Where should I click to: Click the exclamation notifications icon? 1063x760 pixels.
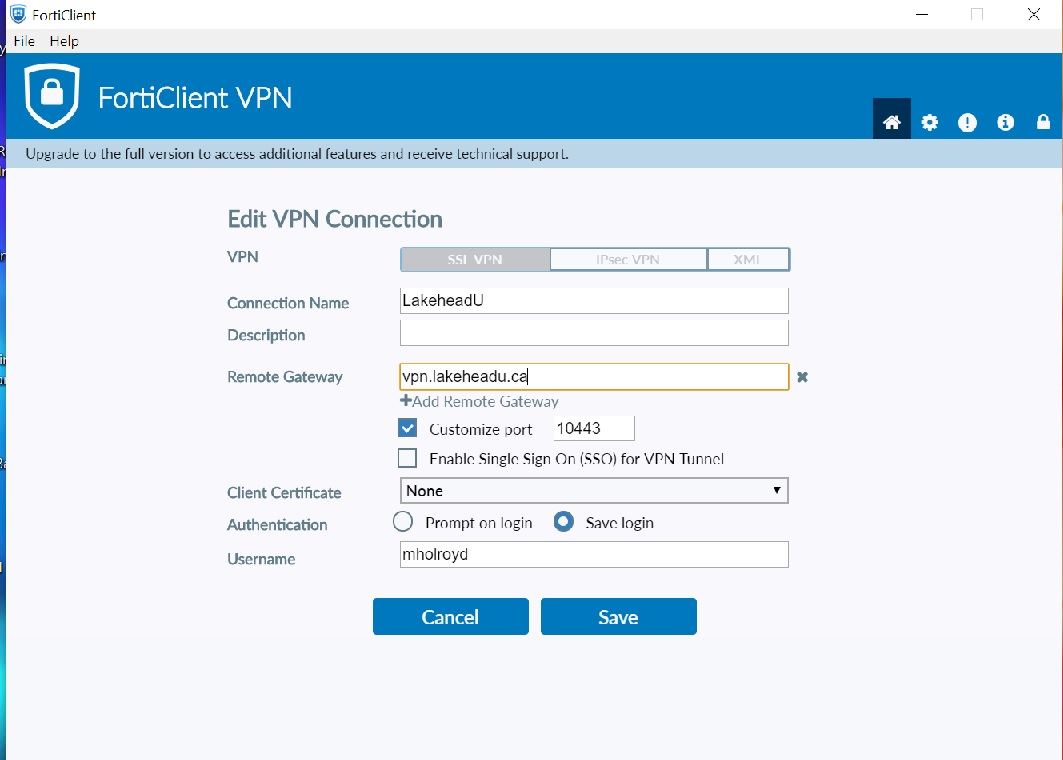tap(967, 122)
